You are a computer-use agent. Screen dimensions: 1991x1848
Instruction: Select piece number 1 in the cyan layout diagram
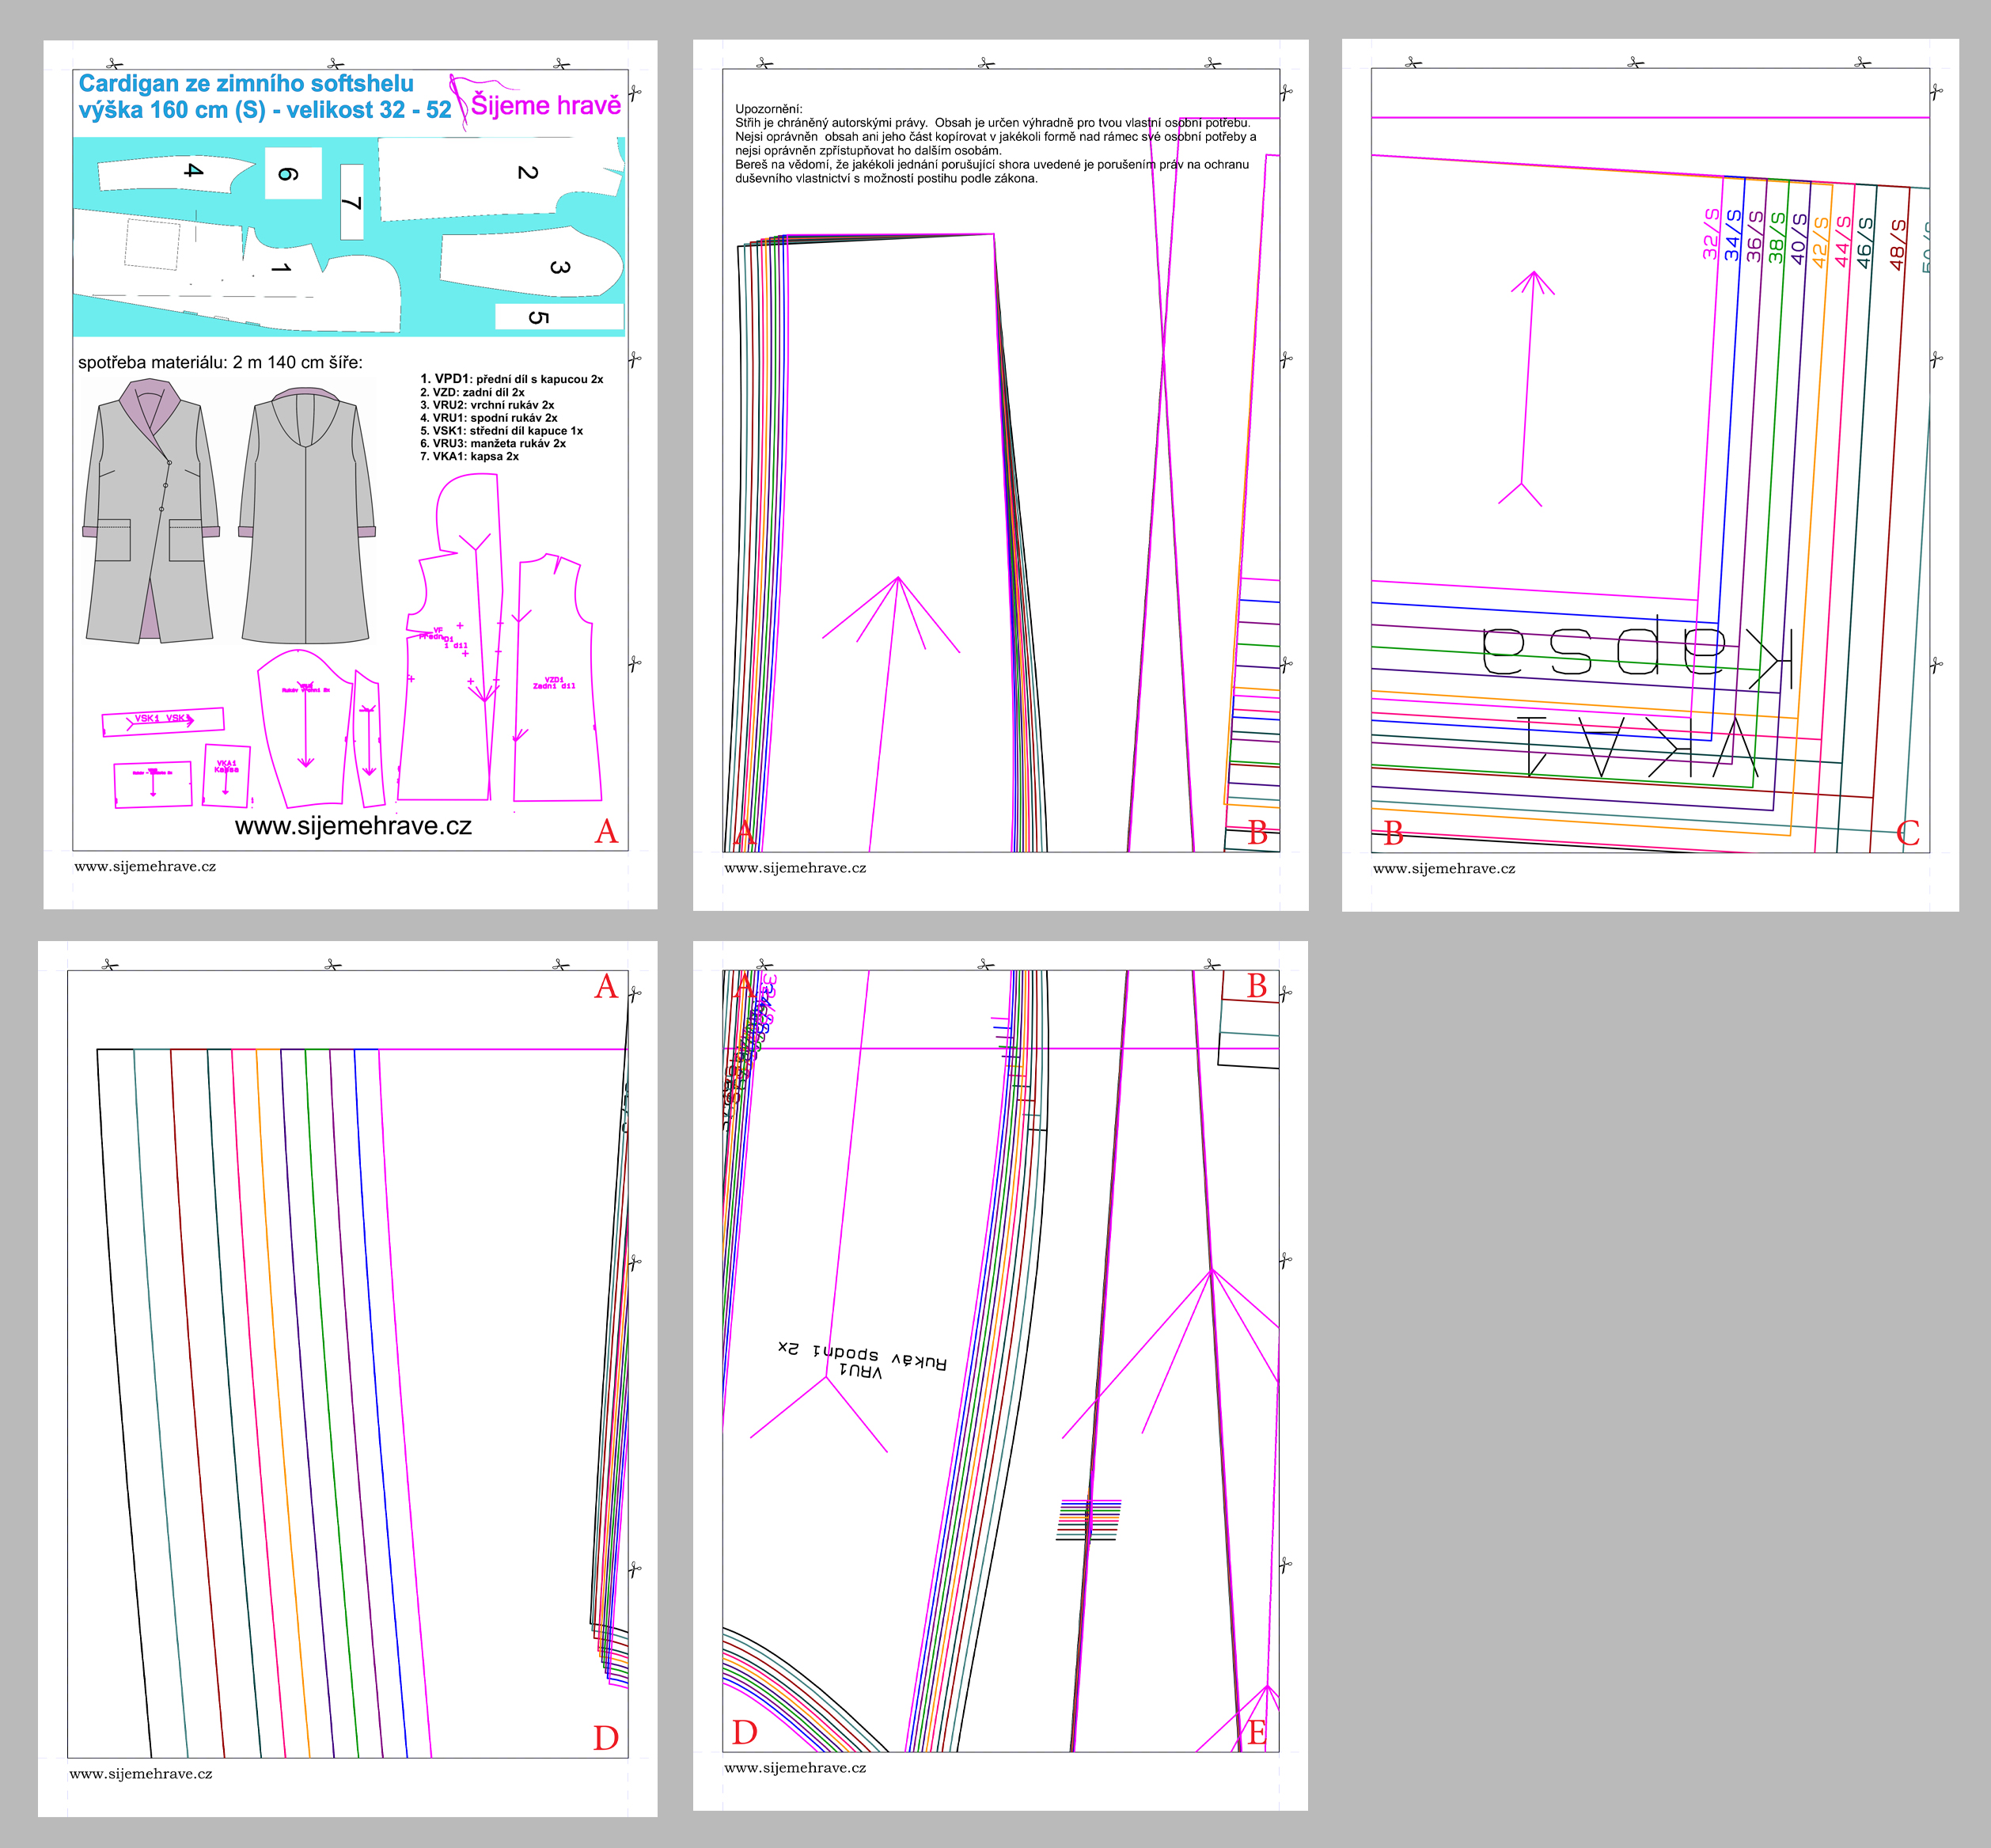click(281, 269)
